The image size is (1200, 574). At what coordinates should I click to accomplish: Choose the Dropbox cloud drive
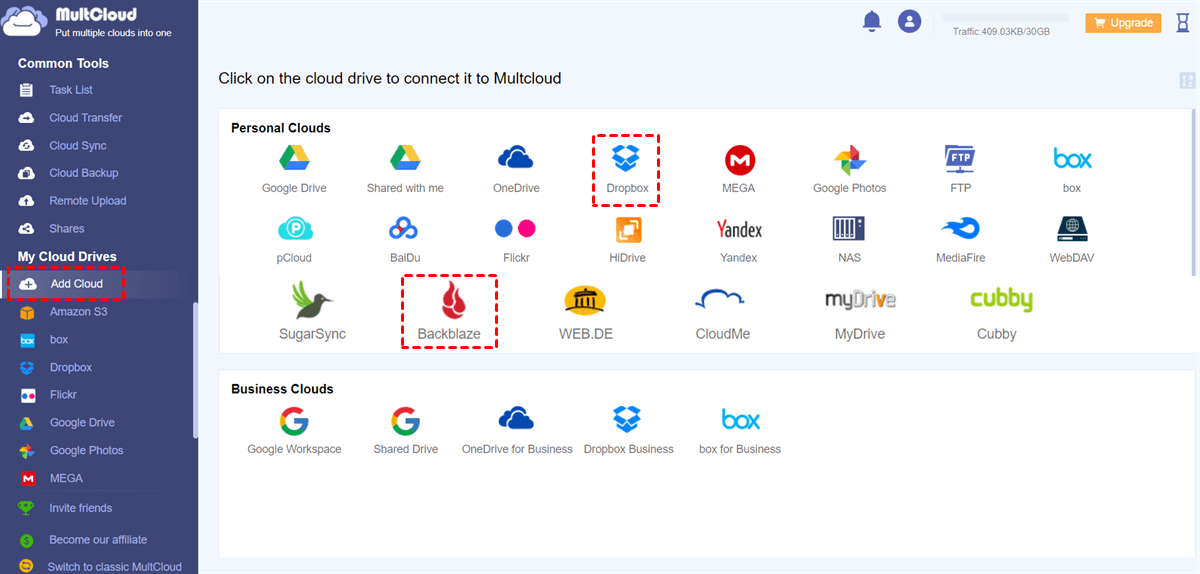627,168
